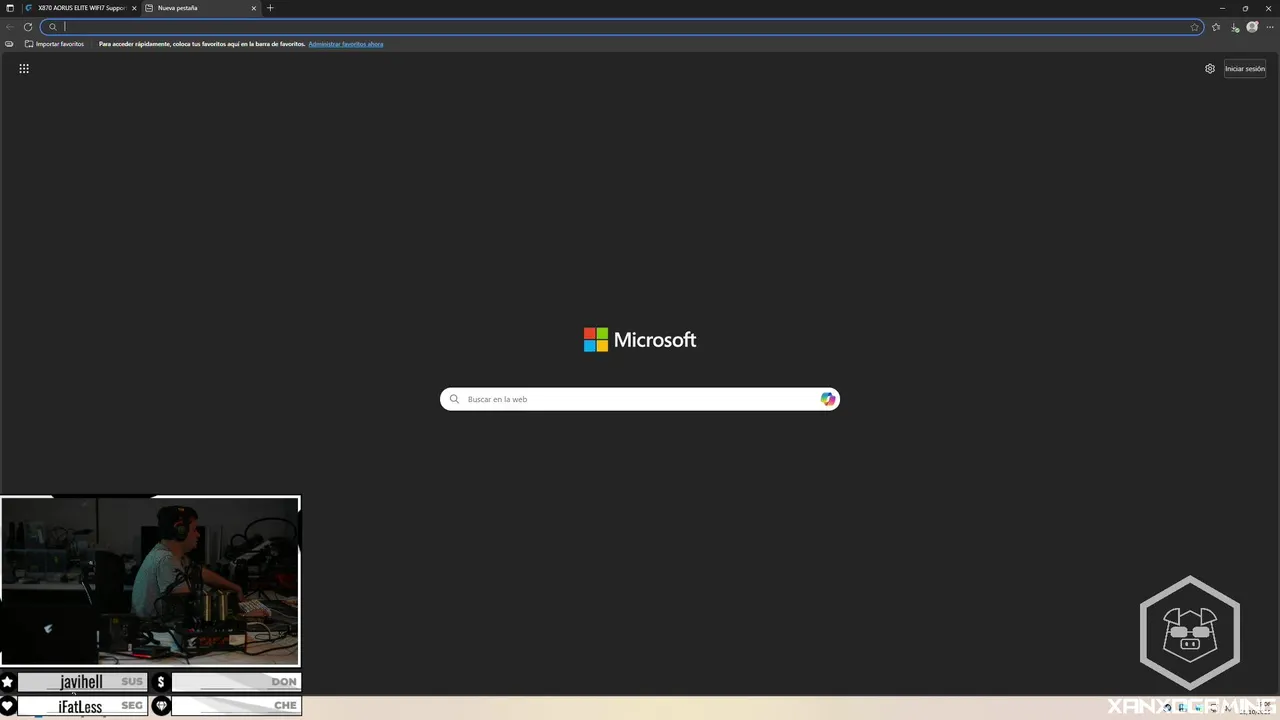The height and width of the screenshot is (720, 1280).
Task: Go back with the browser back arrow
Action: (10, 27)
